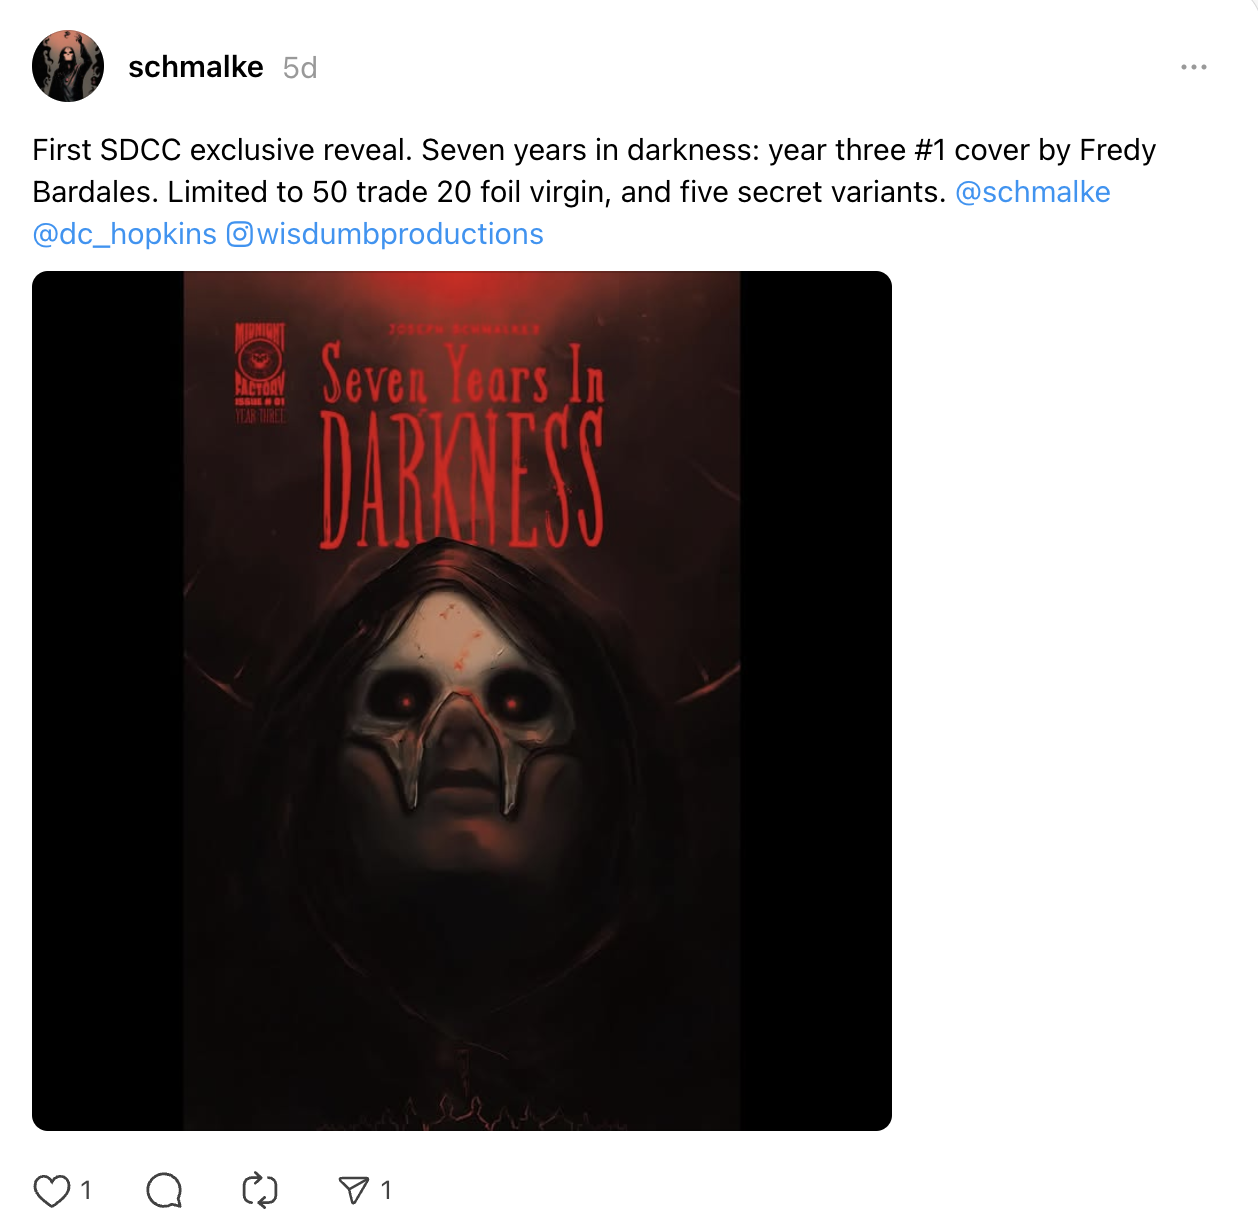Image resolution: width=1258 pixels, height=1226 pixels.
Task: Click the 5d post timestamp
Action: point(300,67)
